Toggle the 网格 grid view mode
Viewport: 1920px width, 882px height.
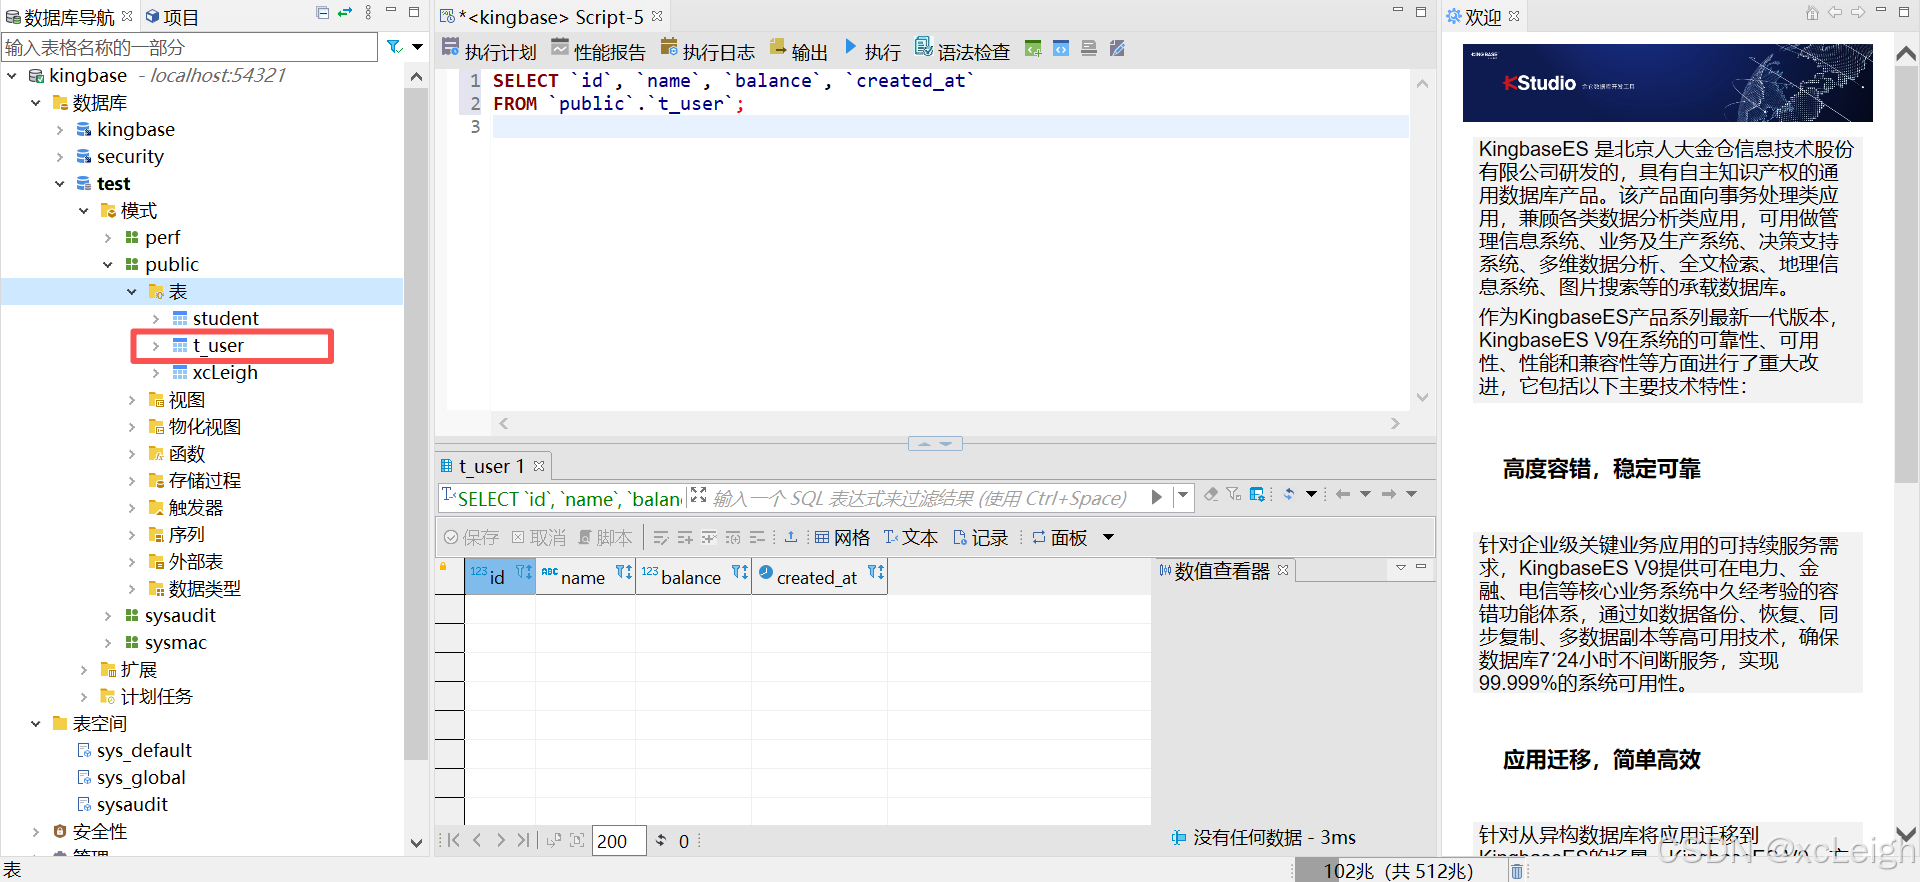pos(842,538)
